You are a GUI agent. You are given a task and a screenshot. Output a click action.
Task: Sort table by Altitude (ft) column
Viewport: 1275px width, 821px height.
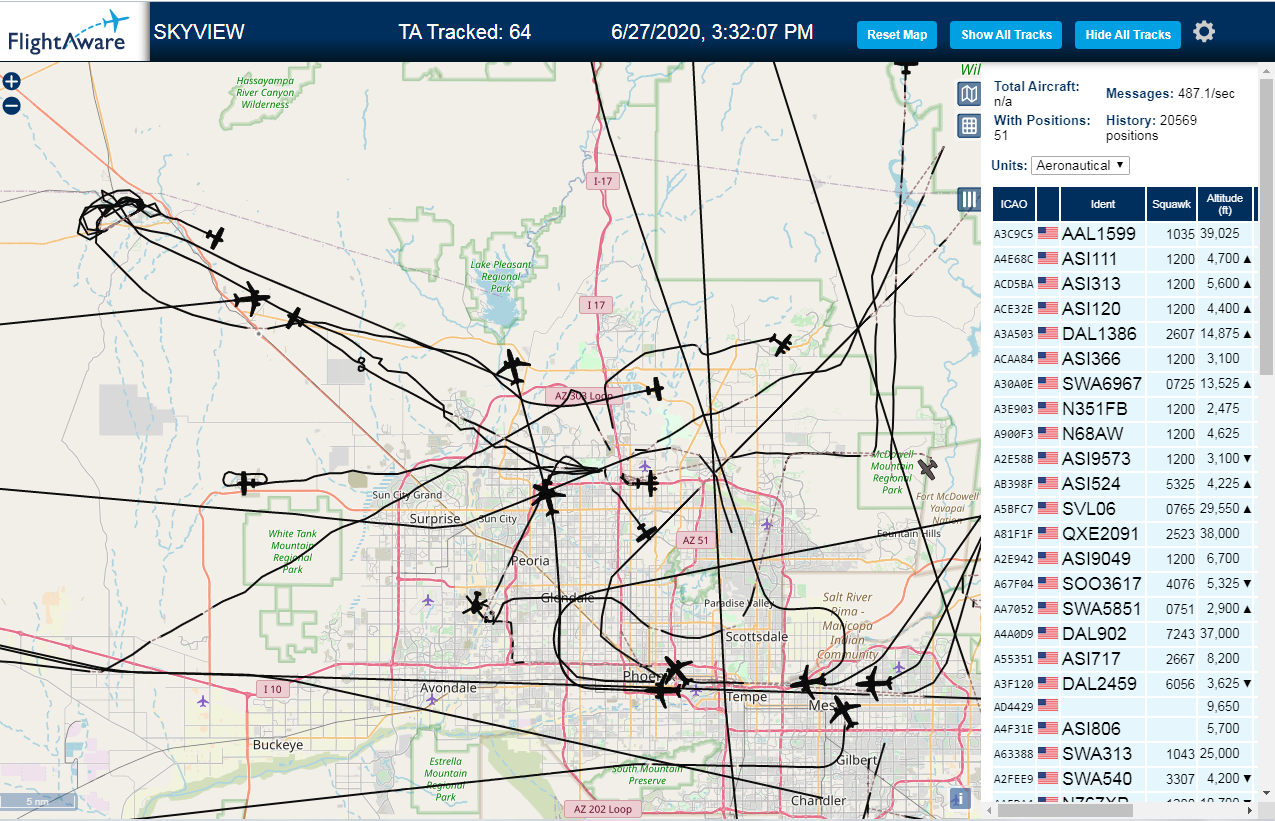[x=1224, y=204]
